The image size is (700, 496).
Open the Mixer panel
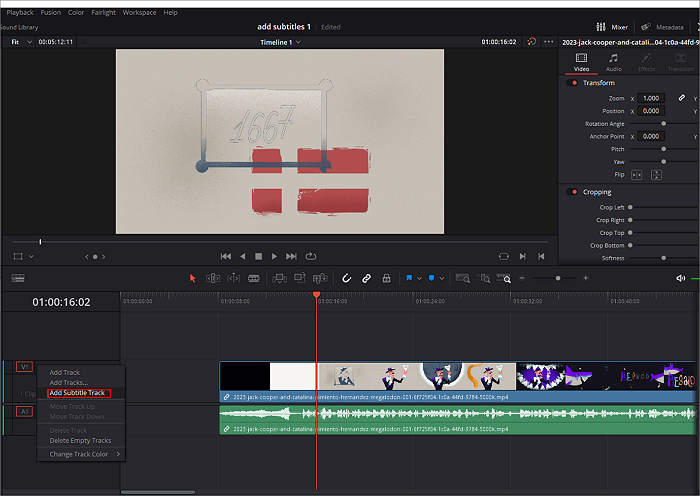coord(612,27)
